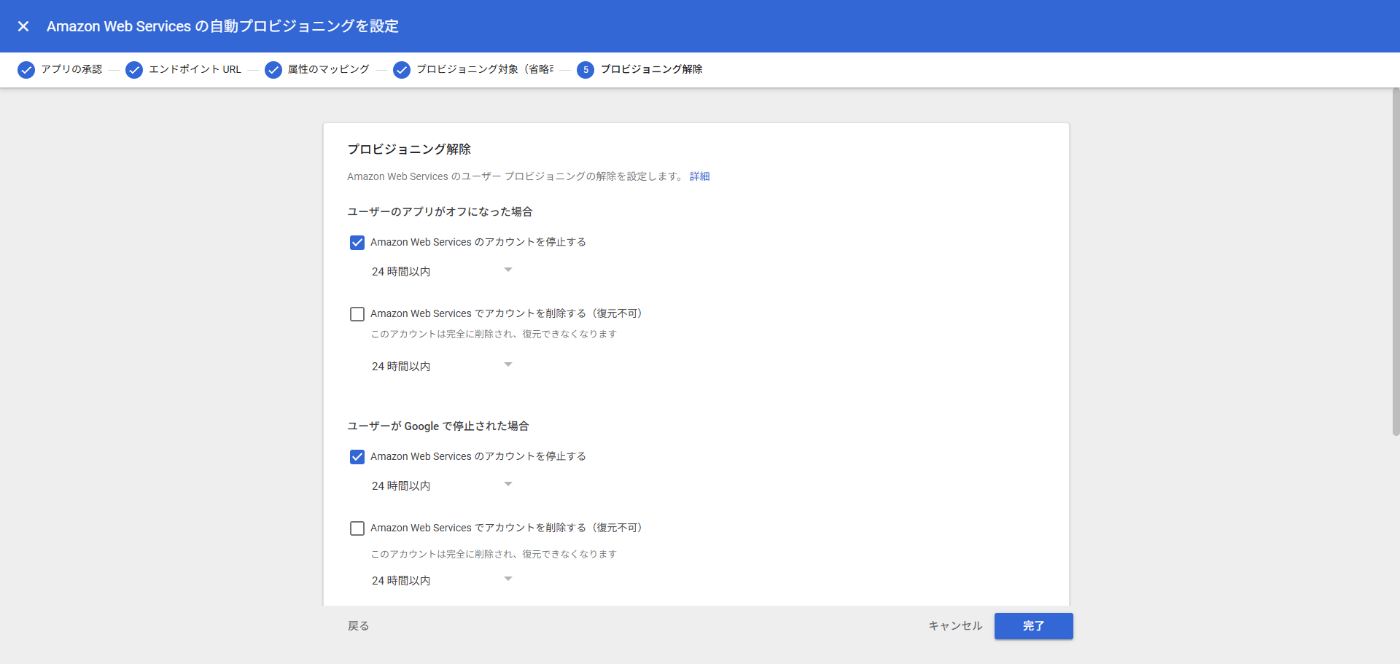Viewport: 1400px width, 664px height.
Task: Click the エンドポイント URL step checkmark icon
Action: click(134, 70)
